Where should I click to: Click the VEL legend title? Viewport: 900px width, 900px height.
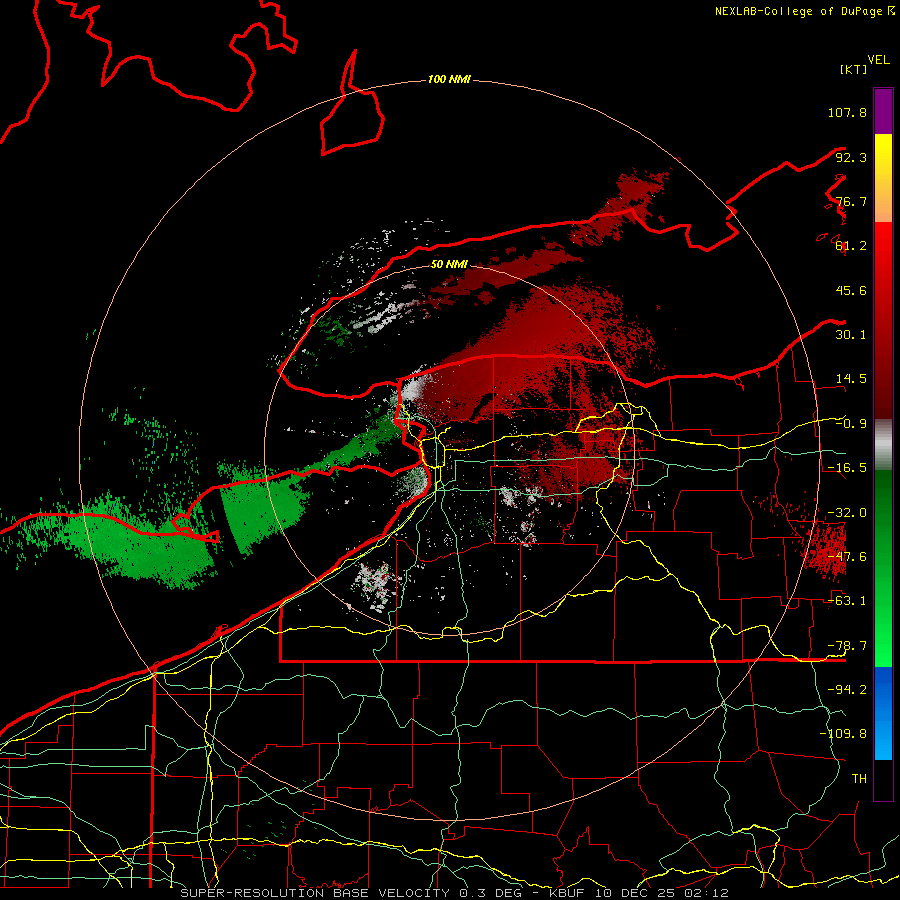tap(878, 60)
